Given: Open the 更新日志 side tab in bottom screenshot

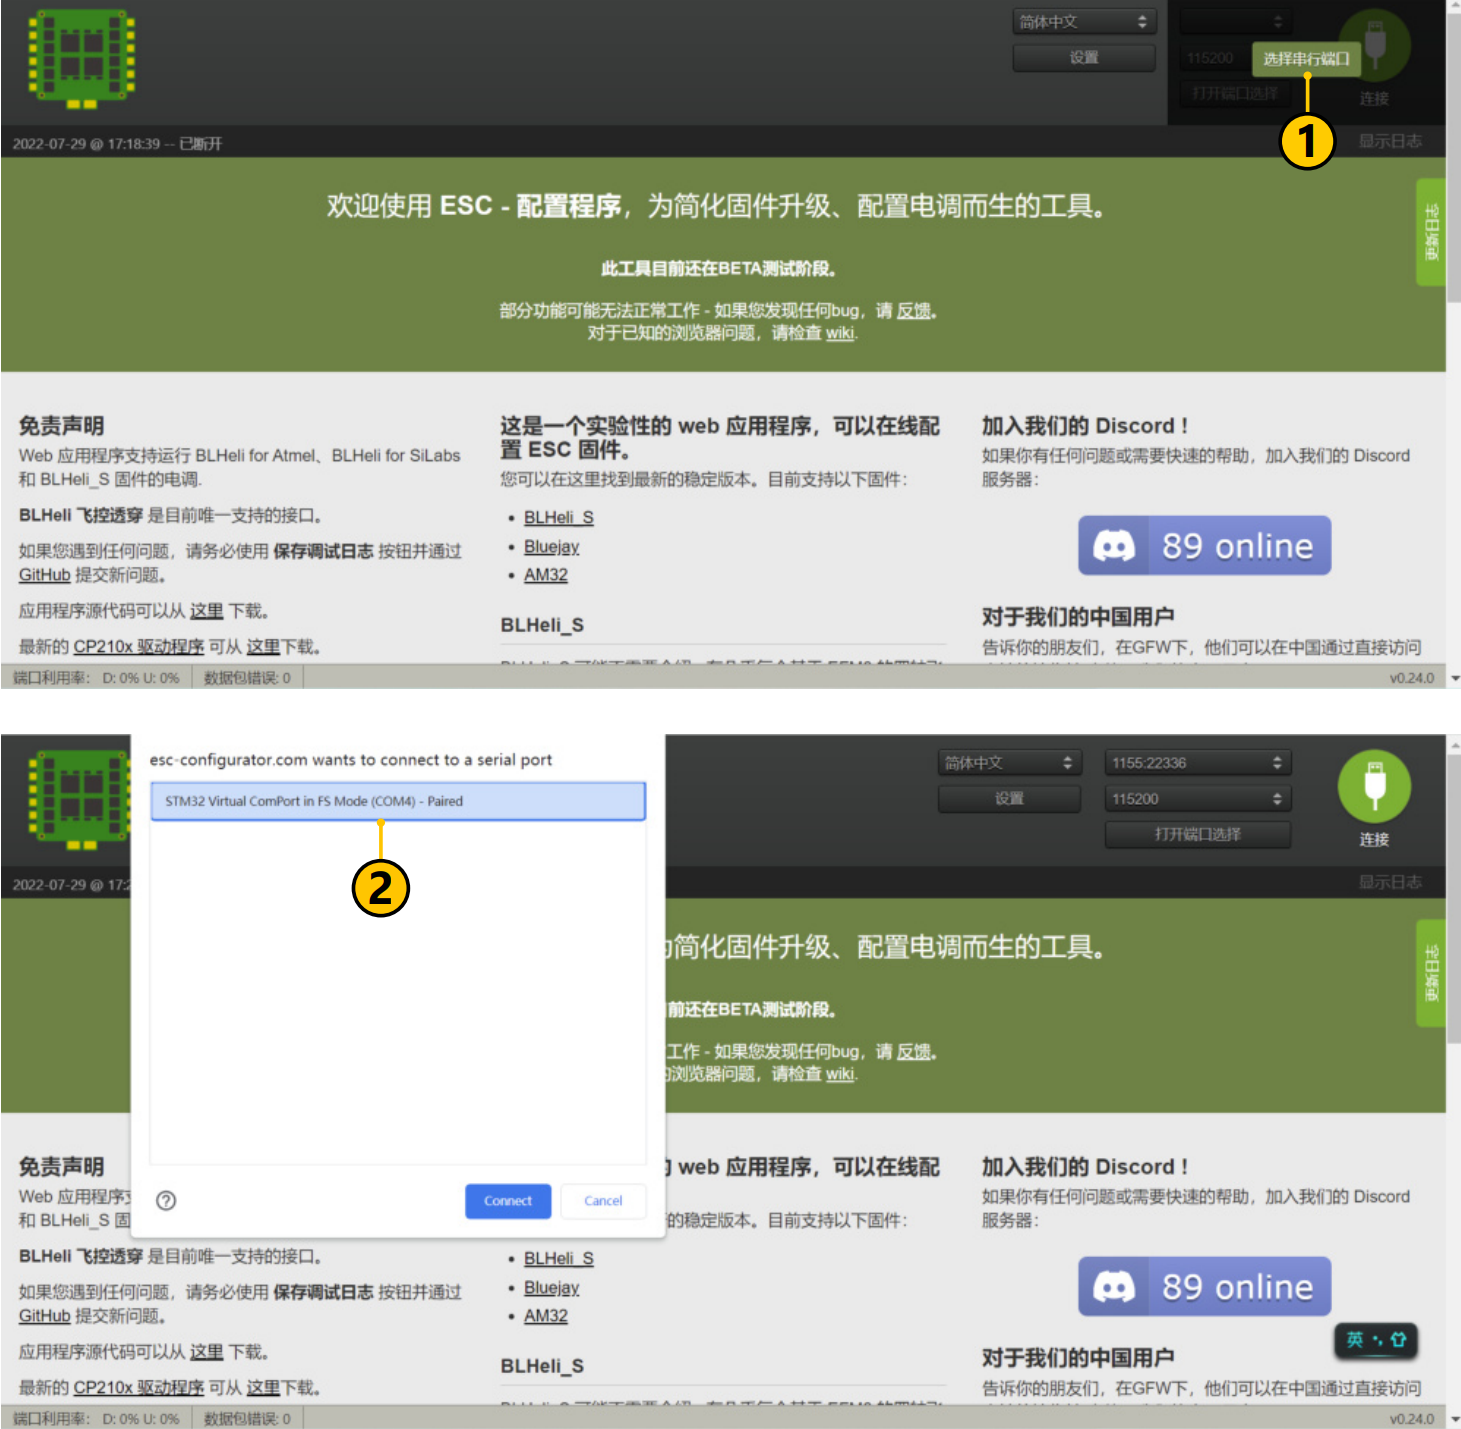Looking at the screenshot, I should click(x=1431, y=973).
